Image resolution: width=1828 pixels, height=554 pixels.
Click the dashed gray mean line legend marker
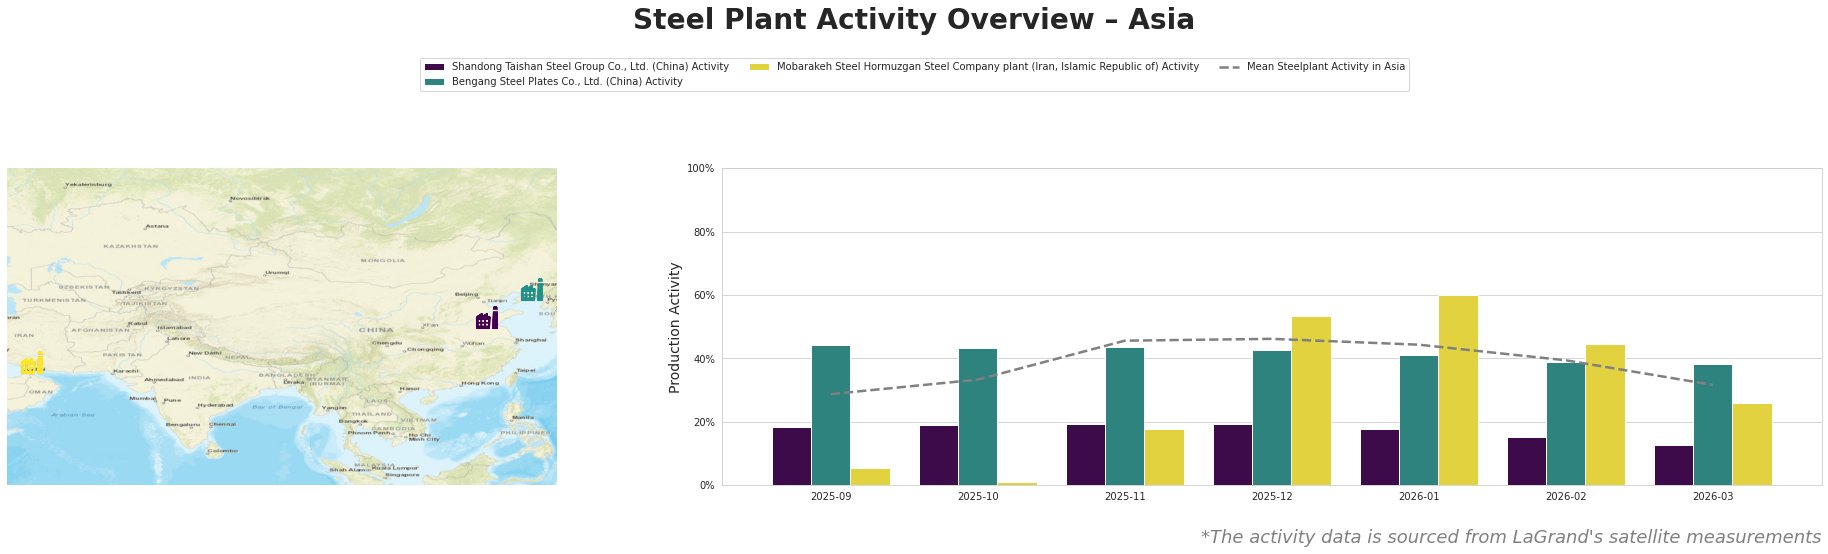[x=1230, y=67]
